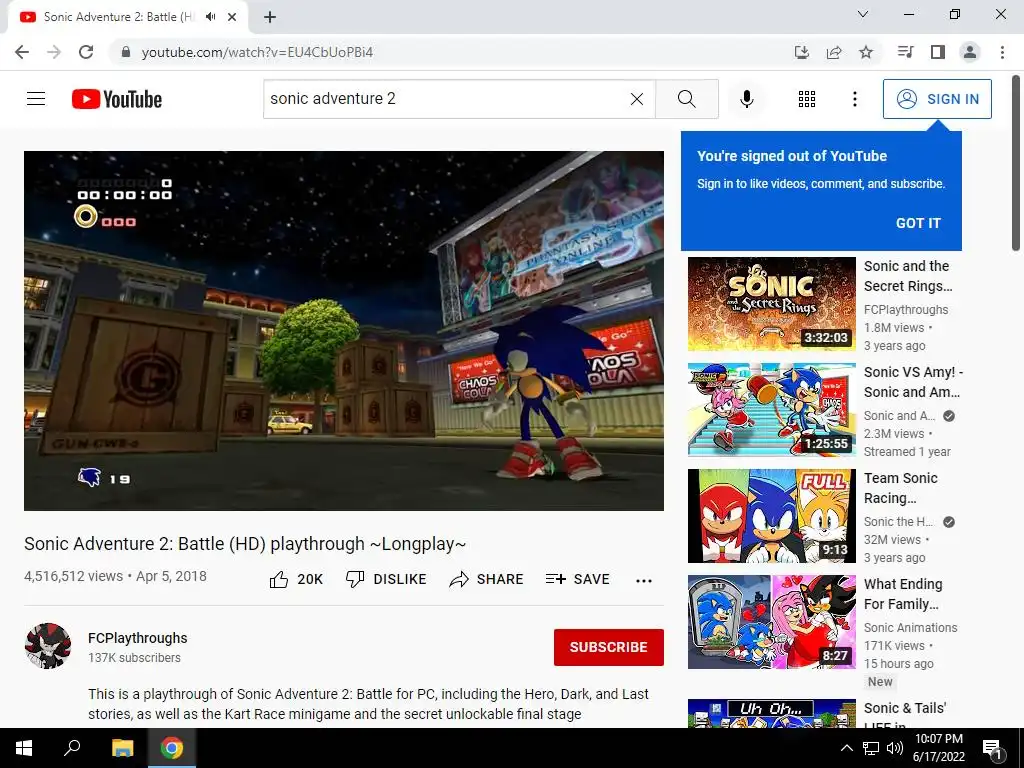Screen dimensions: 1024x768
Task: Open the Chrome profile avatar
Action: [970, 52]
